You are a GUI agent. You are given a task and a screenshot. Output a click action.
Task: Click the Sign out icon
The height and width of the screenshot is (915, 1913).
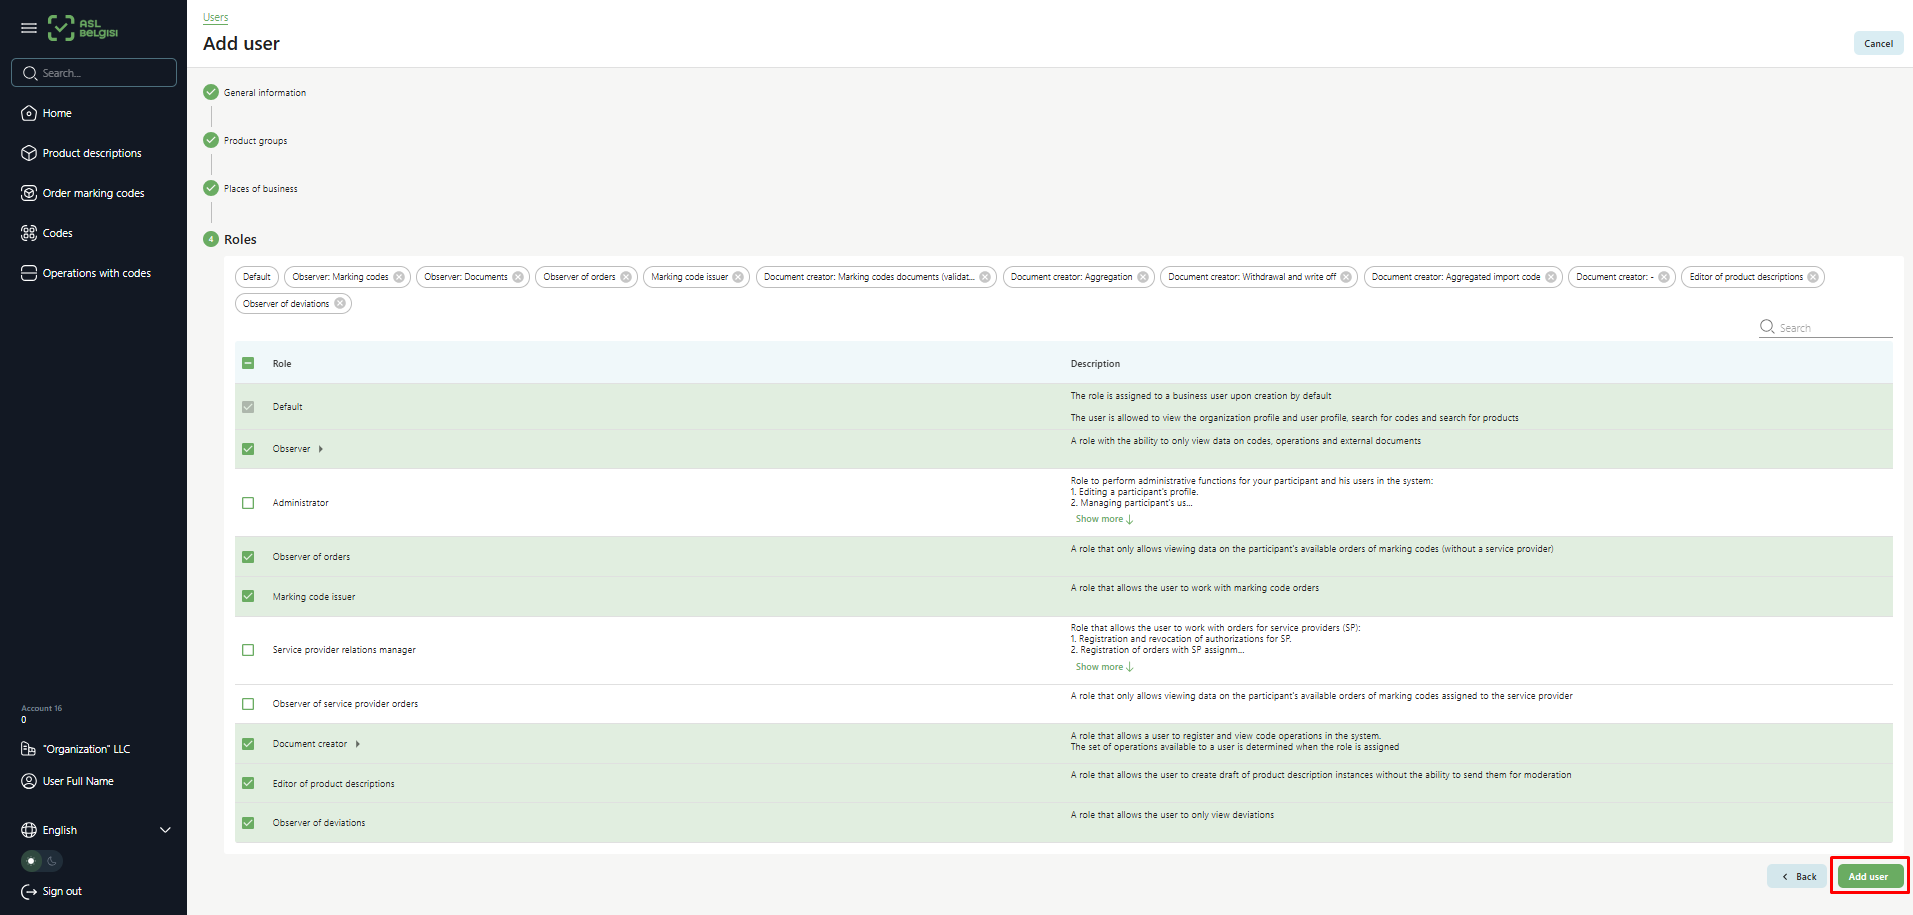(x=29, y=891)
